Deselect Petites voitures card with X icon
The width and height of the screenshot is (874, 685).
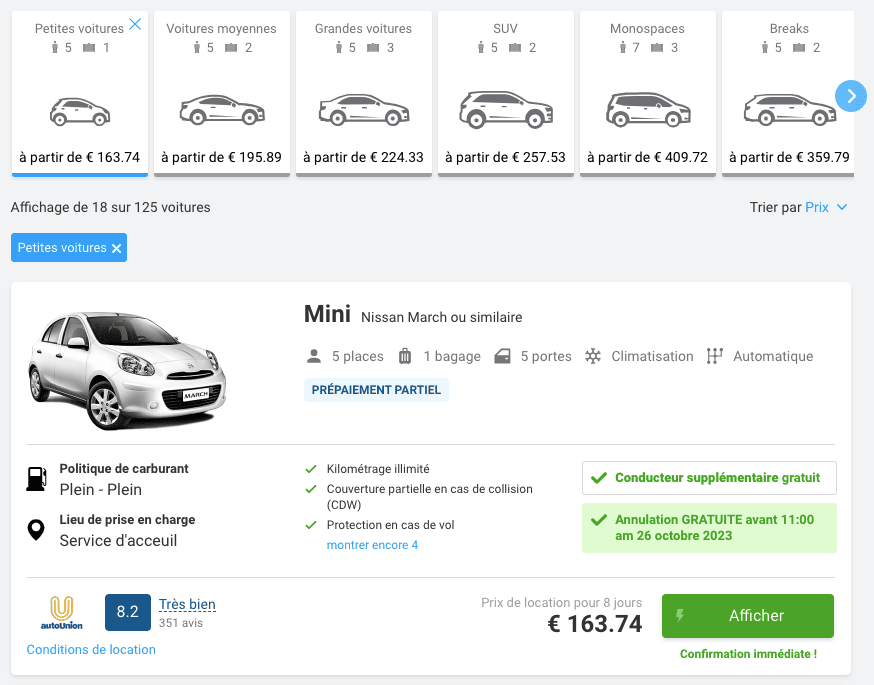click(135, 24)
